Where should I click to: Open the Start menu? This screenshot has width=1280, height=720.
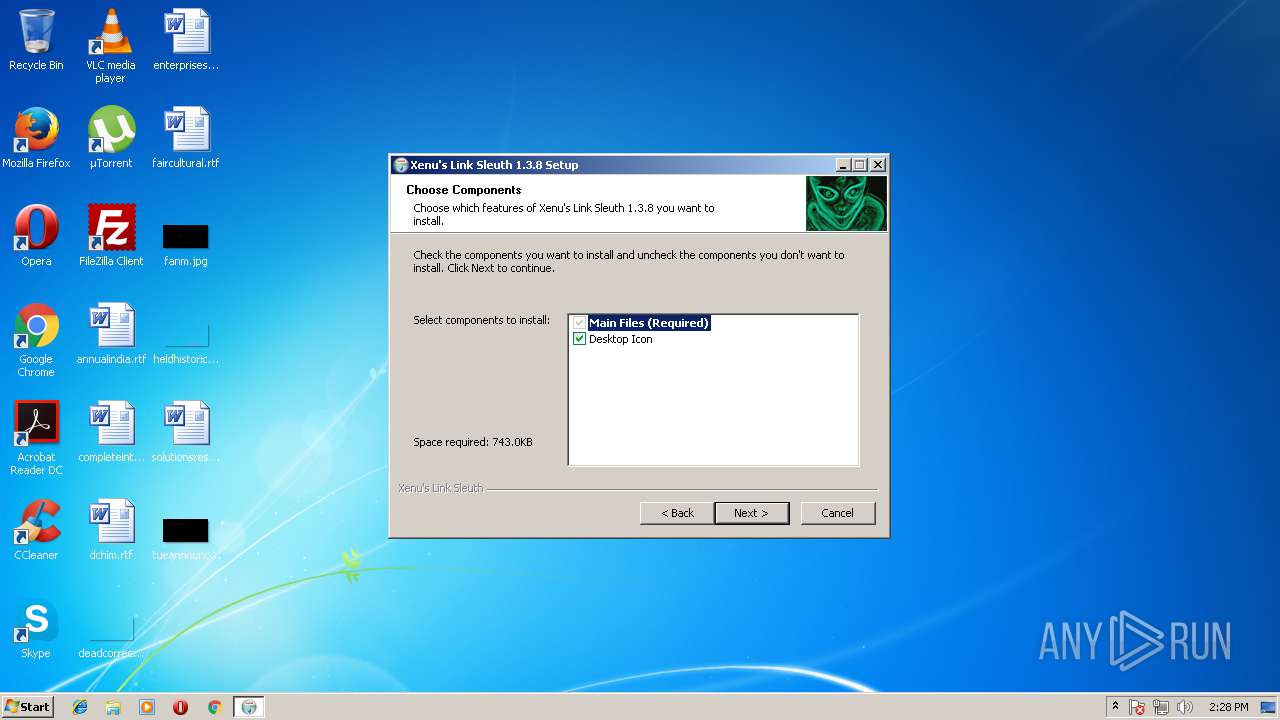click(28, 707)
